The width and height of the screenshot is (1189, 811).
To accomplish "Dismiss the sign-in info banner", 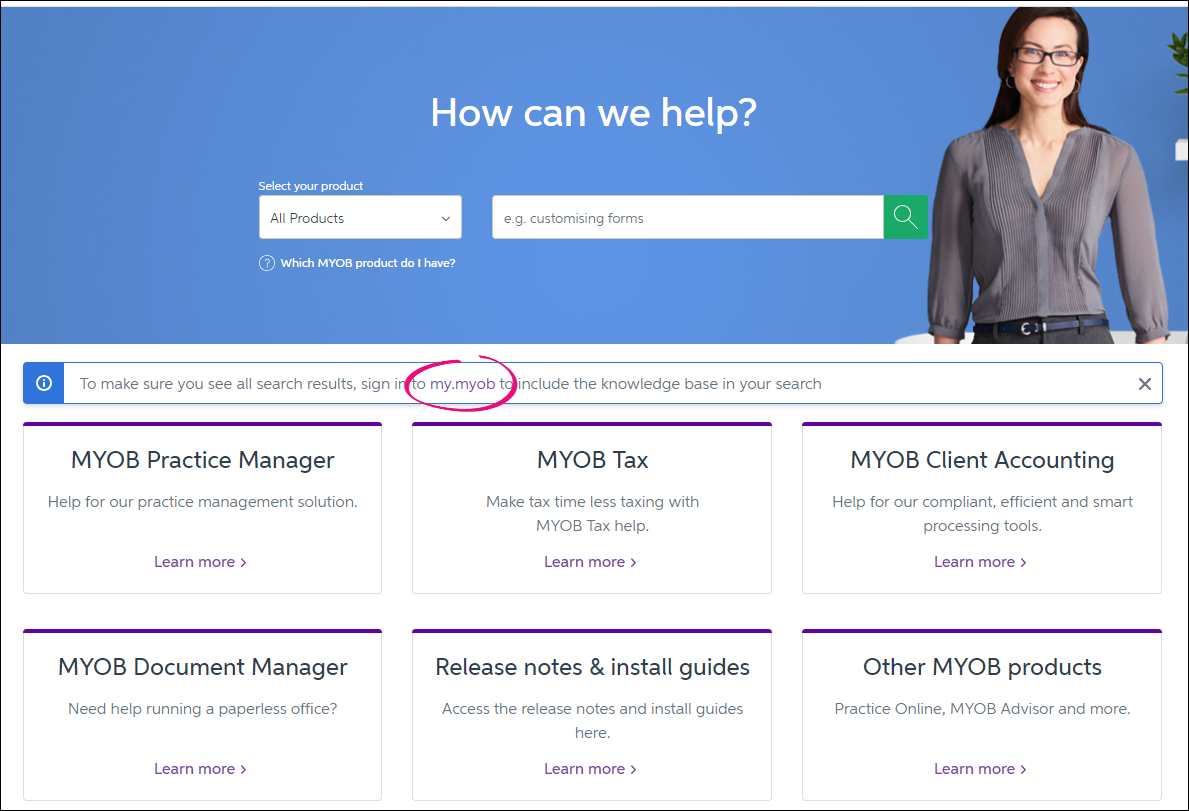I will (1145, 384).
